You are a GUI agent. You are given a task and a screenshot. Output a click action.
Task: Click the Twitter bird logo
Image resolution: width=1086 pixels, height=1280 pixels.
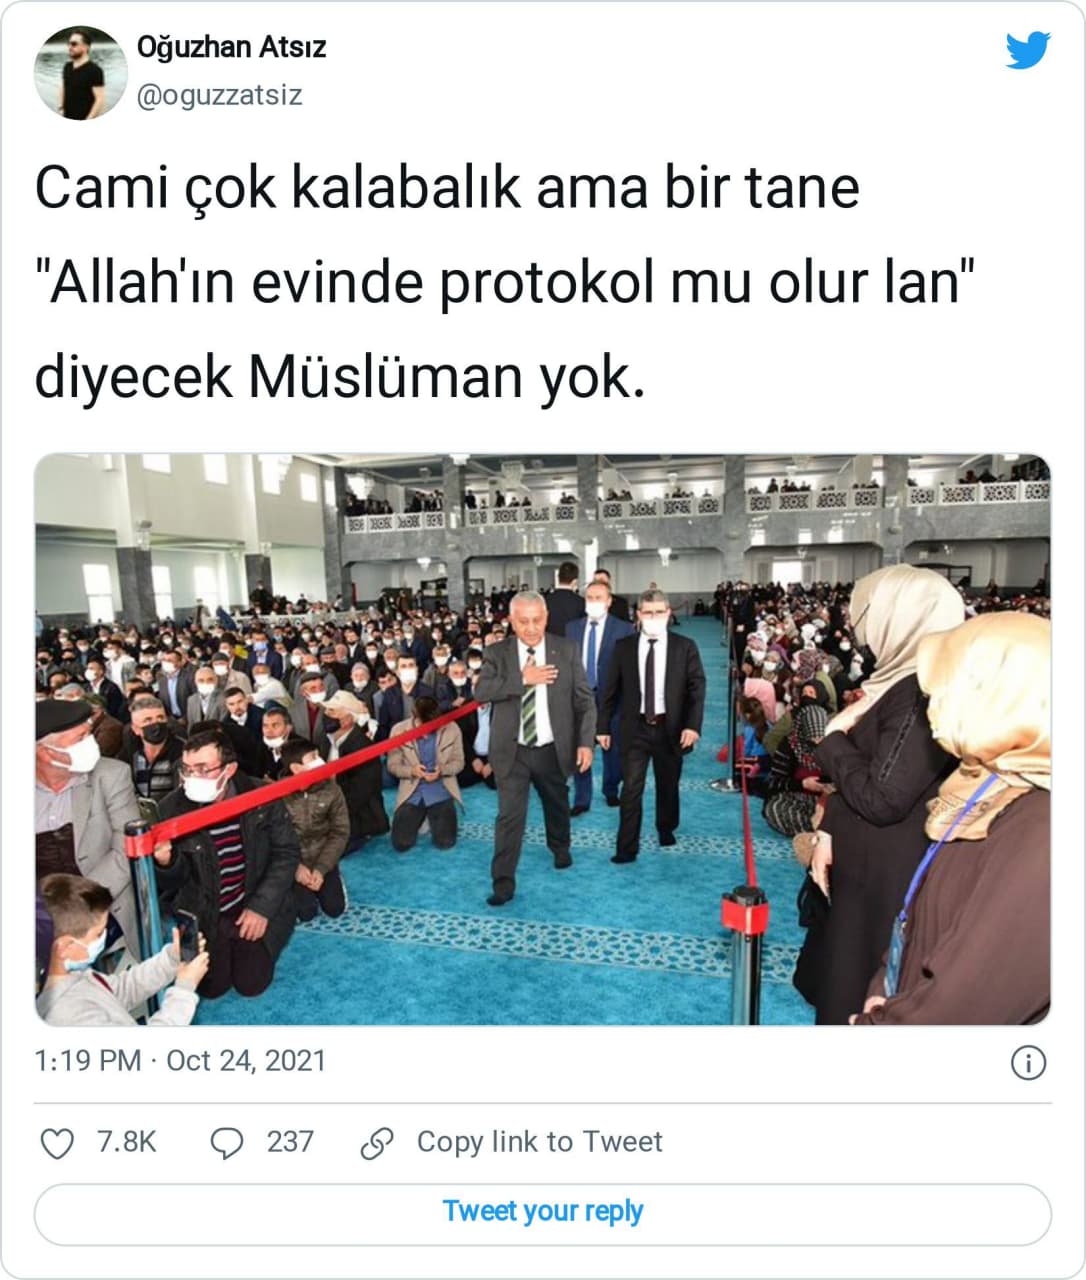(x=1028, y=50)
